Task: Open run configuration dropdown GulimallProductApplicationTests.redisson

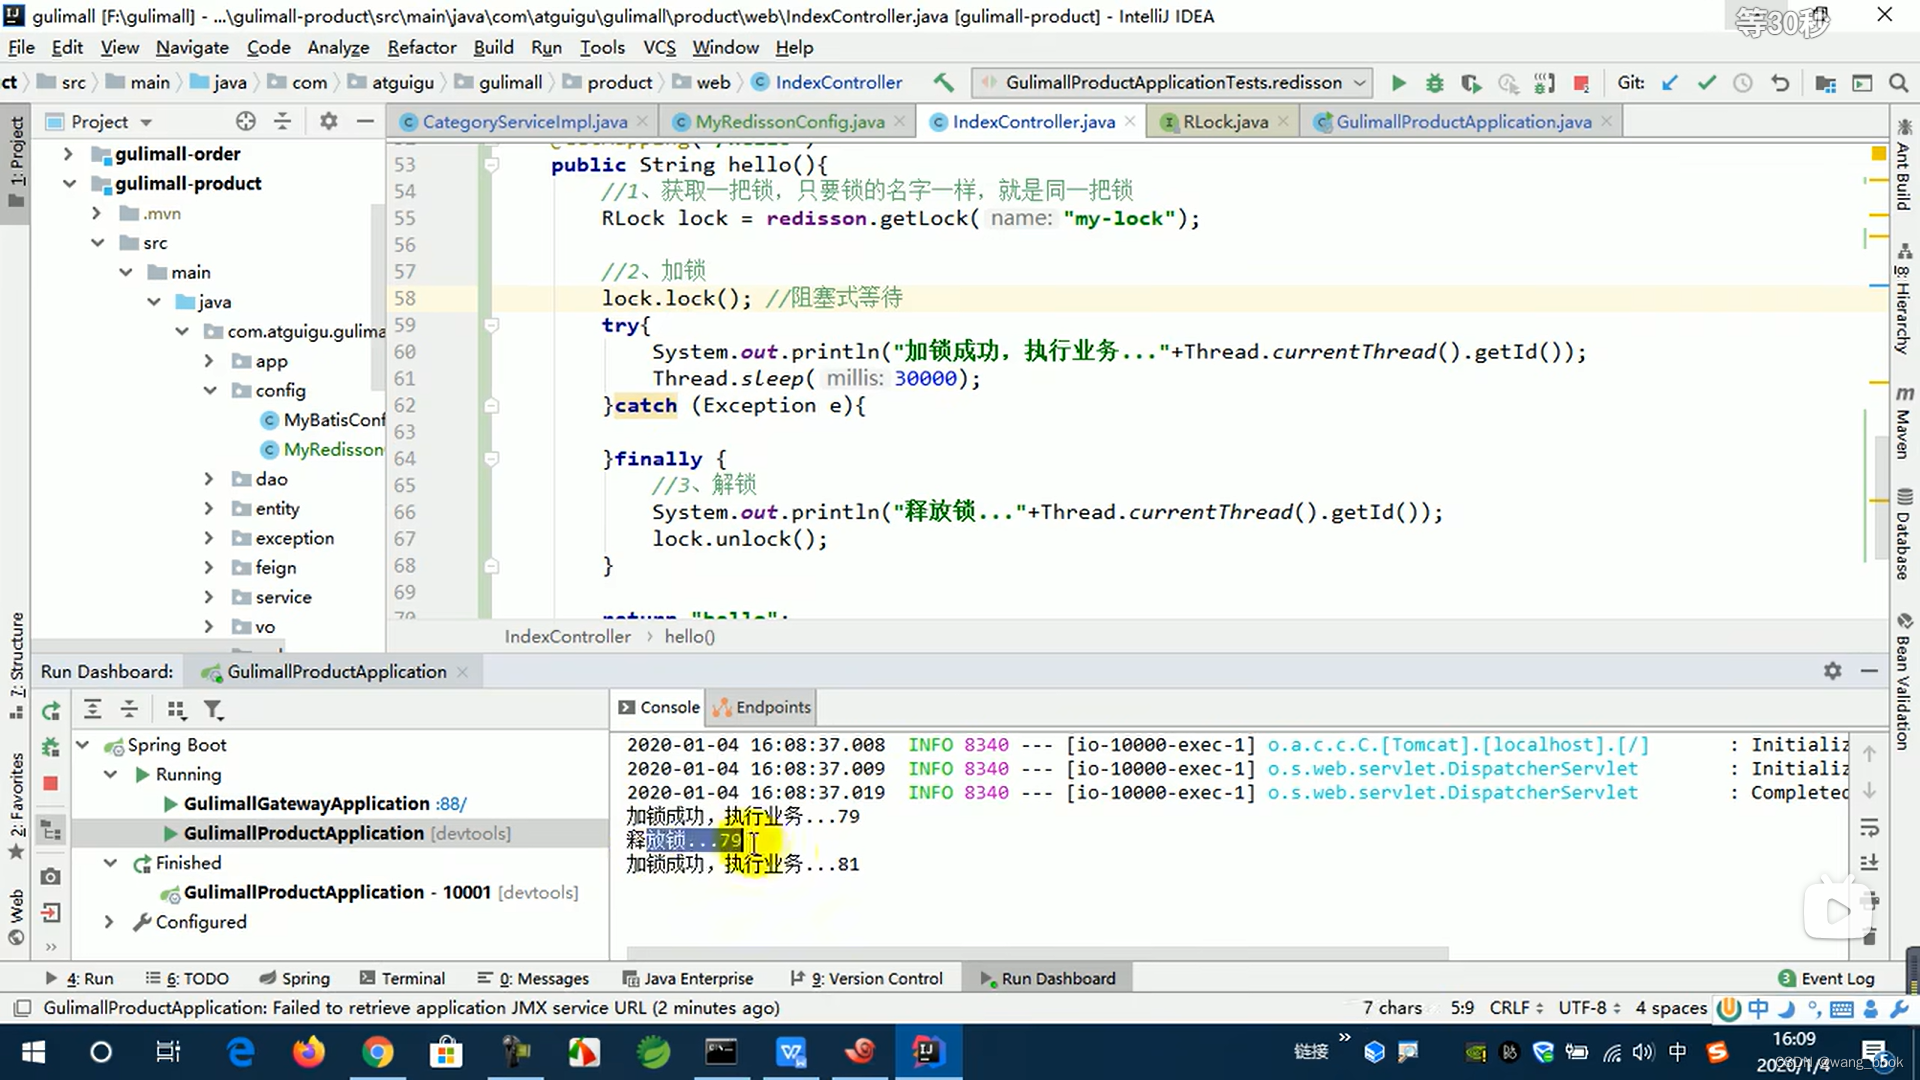Action: (1174, 83)
